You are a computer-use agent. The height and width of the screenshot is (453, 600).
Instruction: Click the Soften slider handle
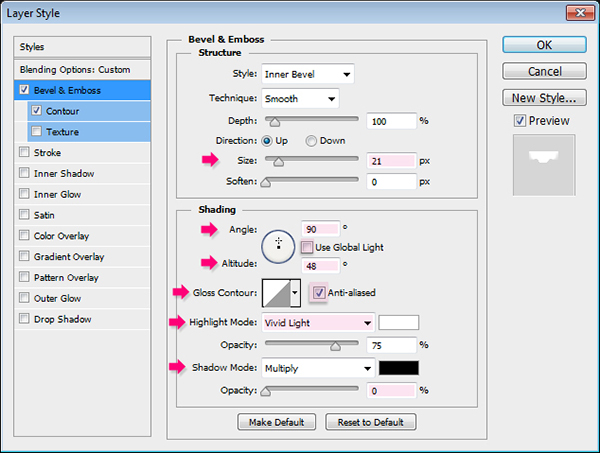[x=266, y=183]
